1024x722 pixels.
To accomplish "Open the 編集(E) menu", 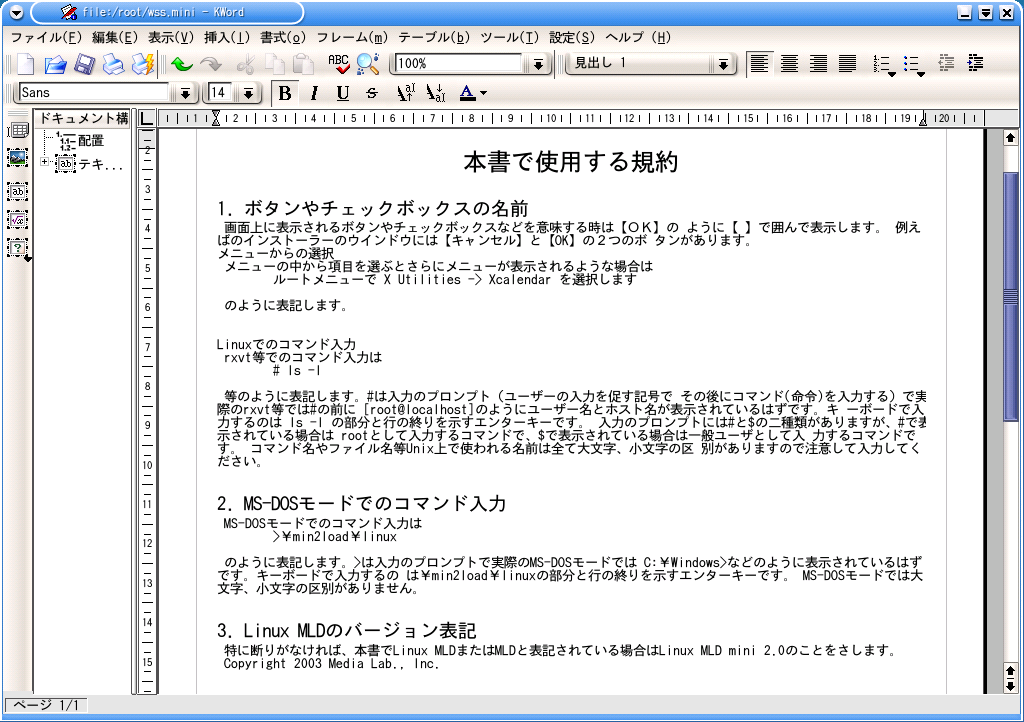I will click(x=115, y=37).
